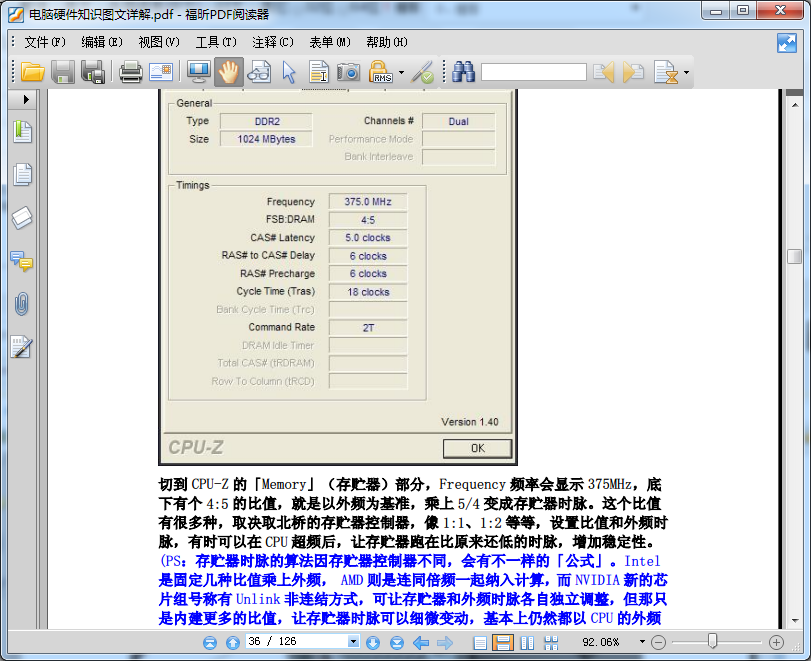Click the Version 1.40 text

point(470,422)
